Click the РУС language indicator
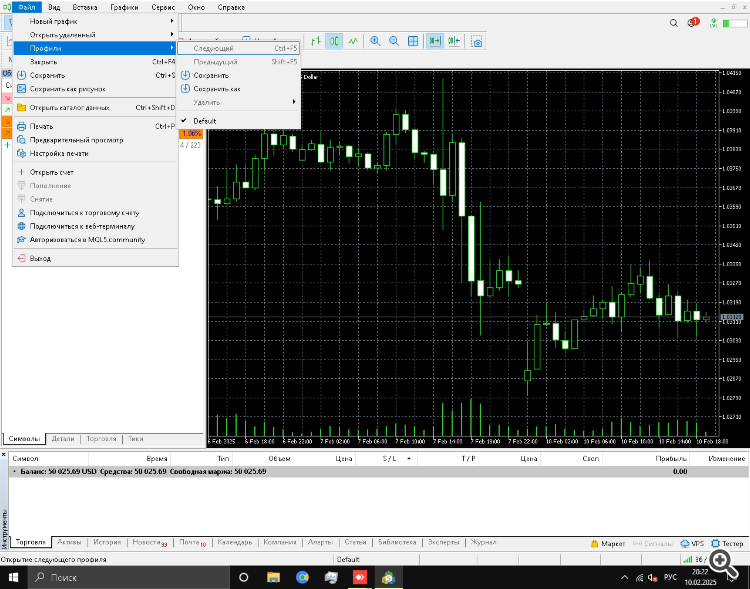This screenshot has height=589, width=750. [670, 578]
